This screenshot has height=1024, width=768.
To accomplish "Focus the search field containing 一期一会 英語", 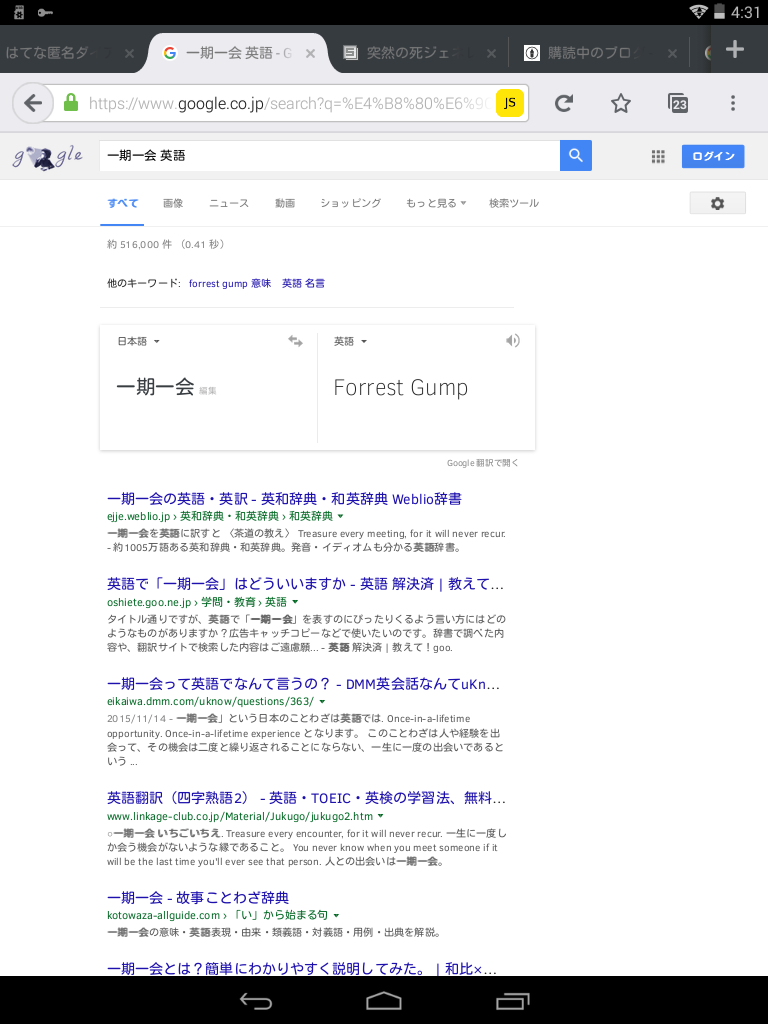I will click(x=329, y=155).
